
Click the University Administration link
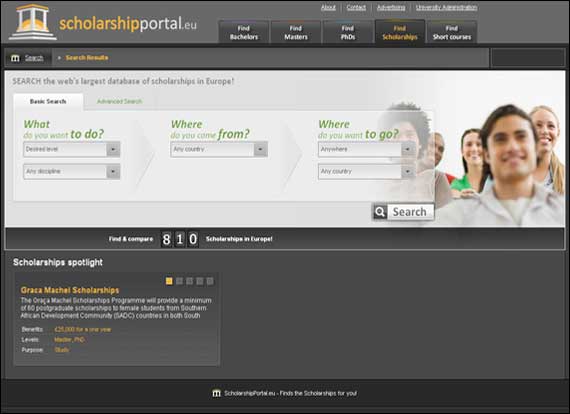446,7
